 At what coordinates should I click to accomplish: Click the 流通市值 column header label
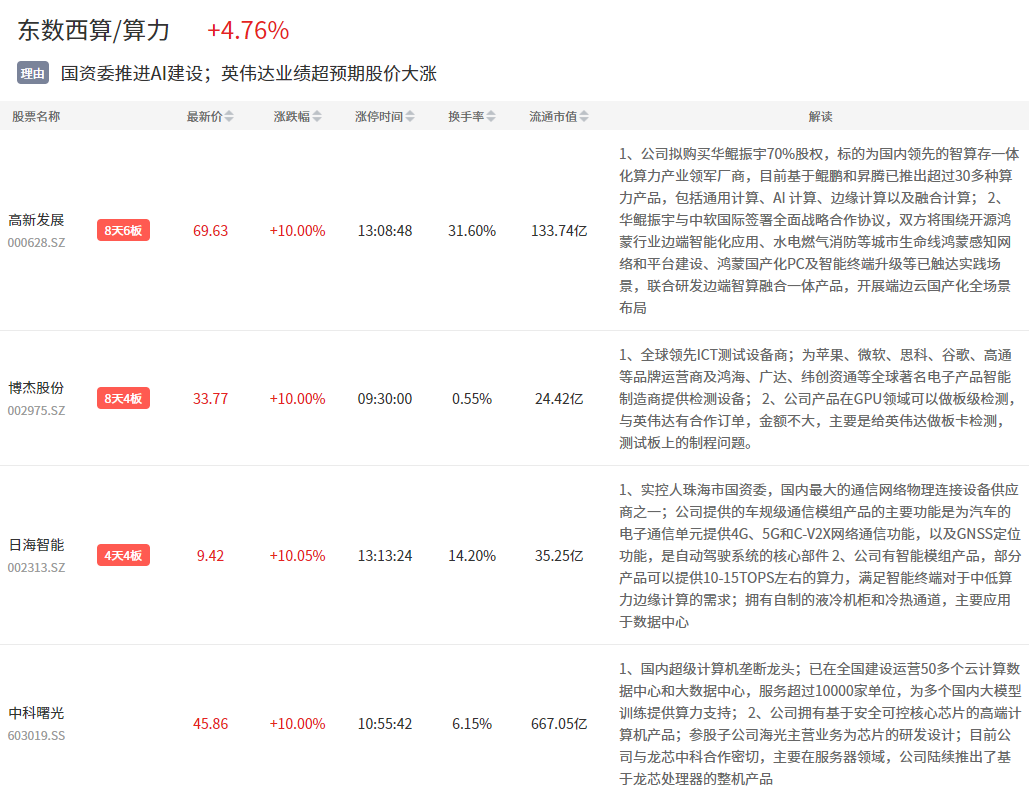pyautogui.click(x=553, y=117)
